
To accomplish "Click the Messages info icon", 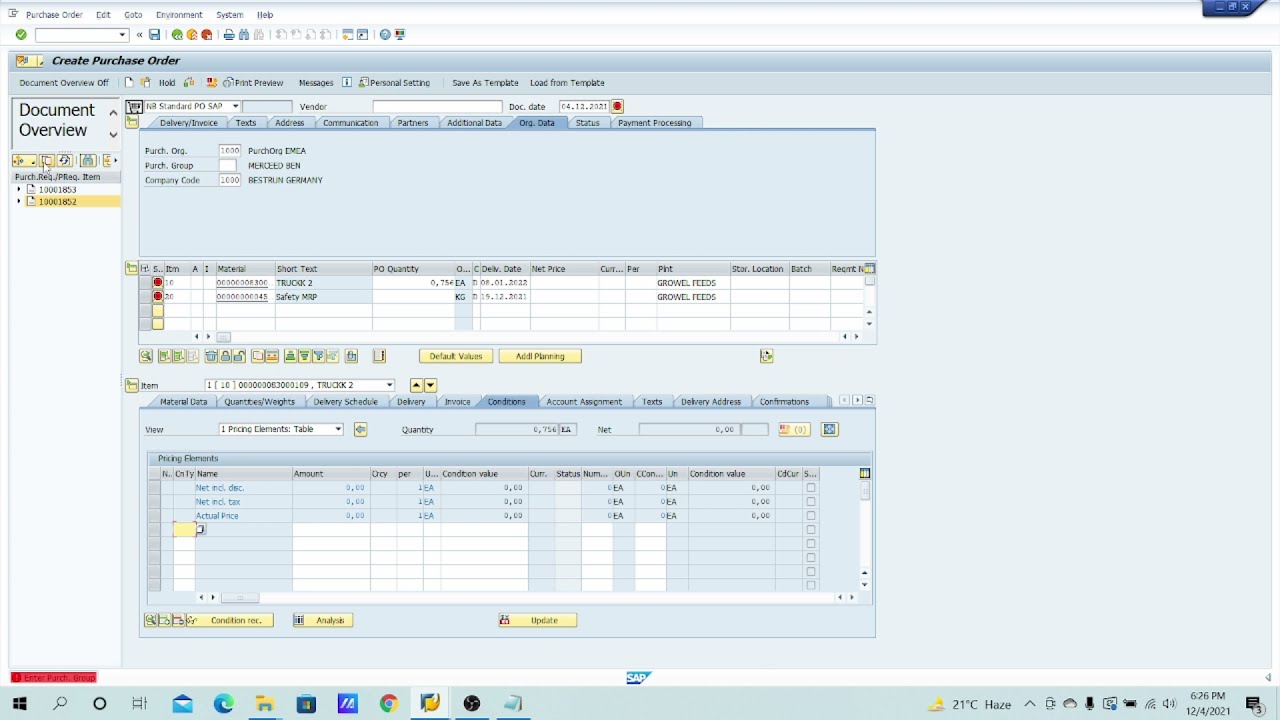I will point(347,83).
